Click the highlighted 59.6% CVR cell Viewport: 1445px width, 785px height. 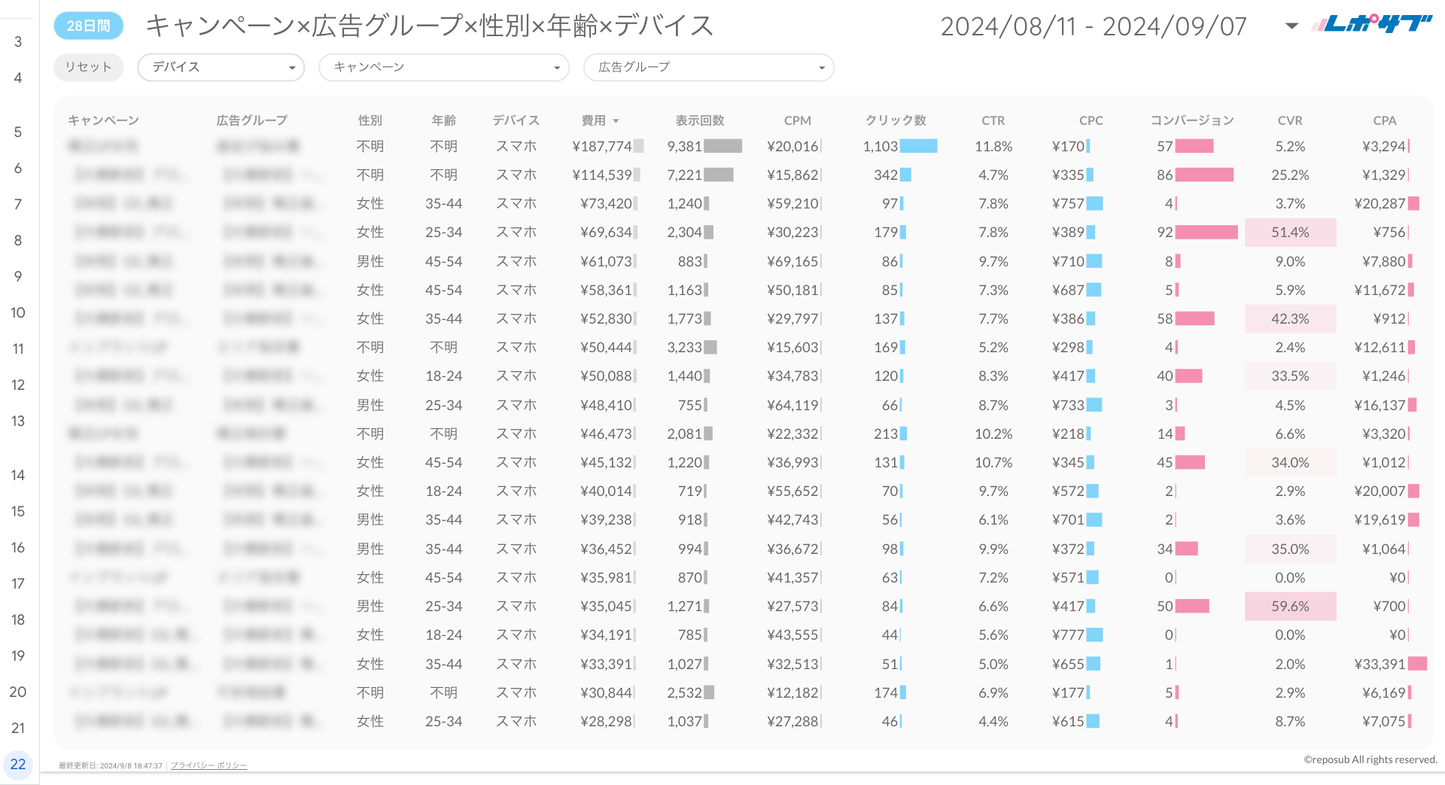1290,606
